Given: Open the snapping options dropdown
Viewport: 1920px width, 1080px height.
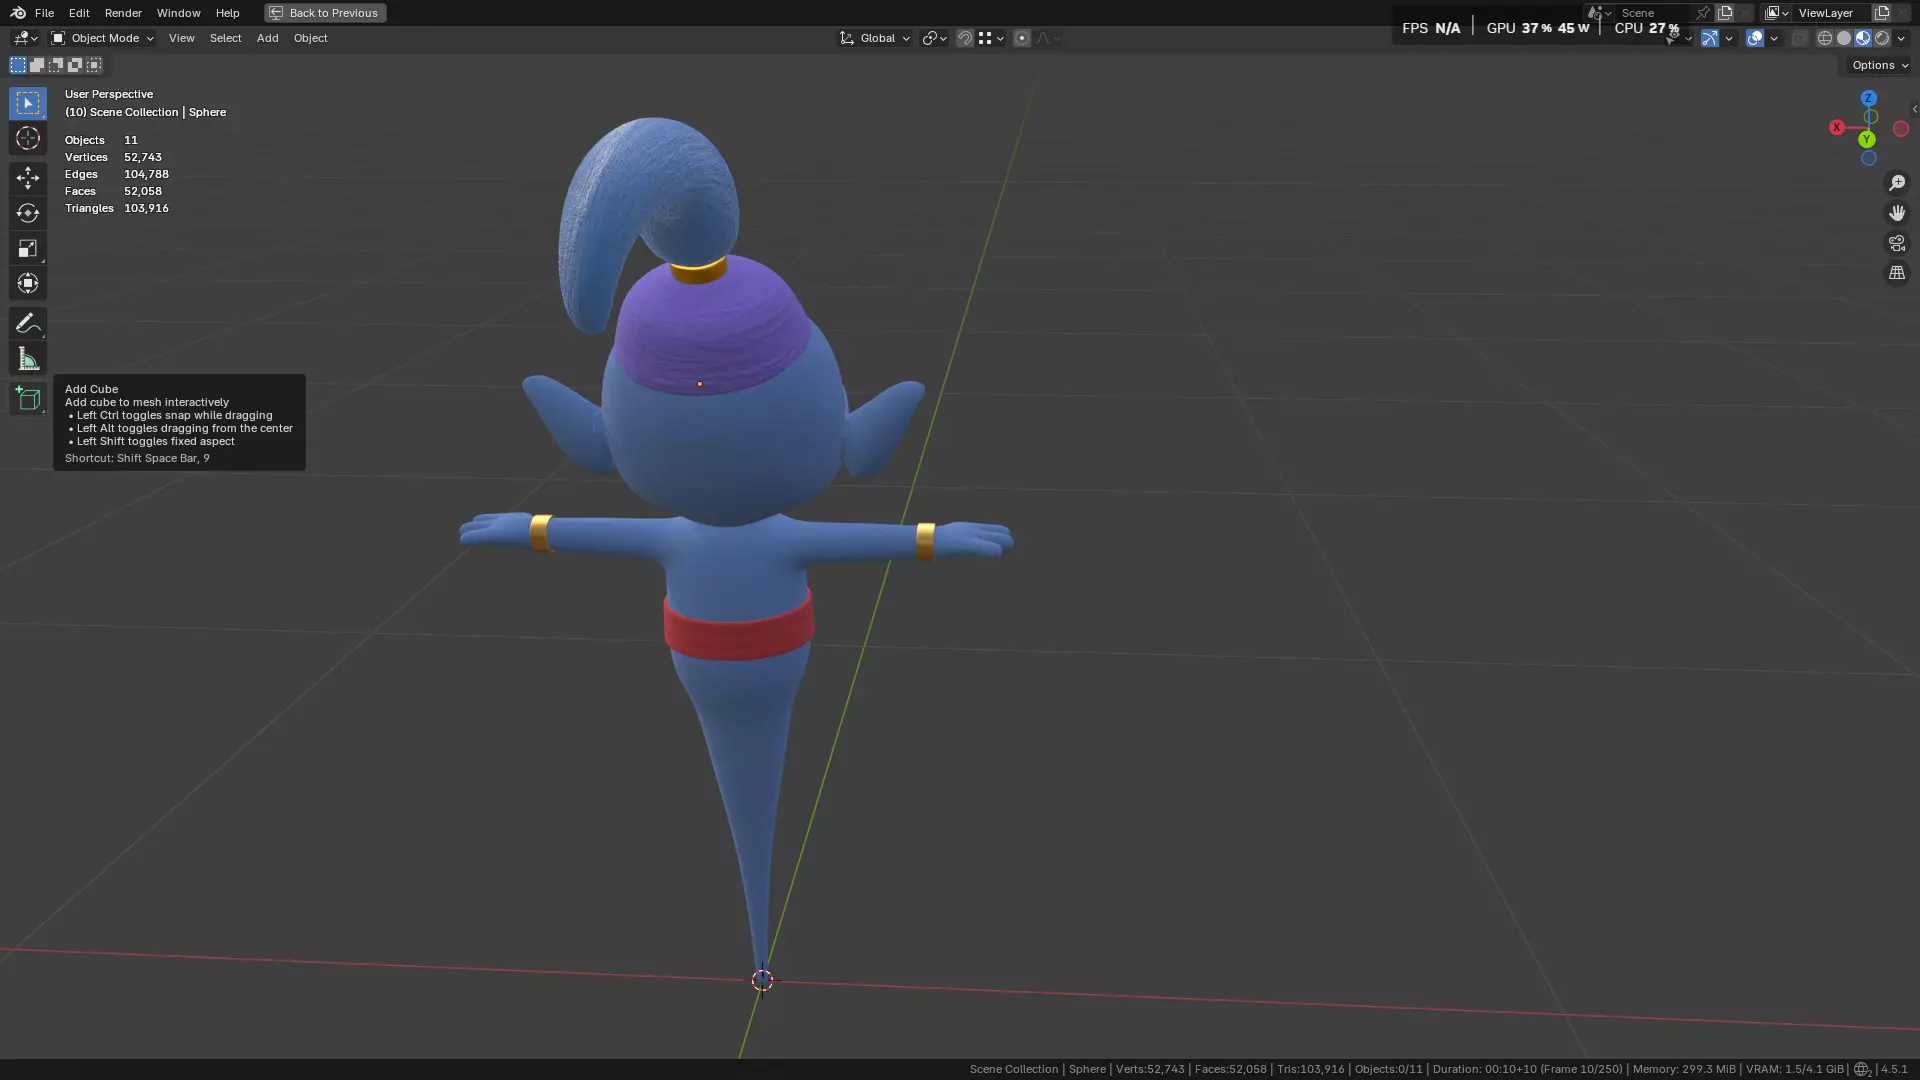Looking at the screenshot, I should (x=991, y=38).
